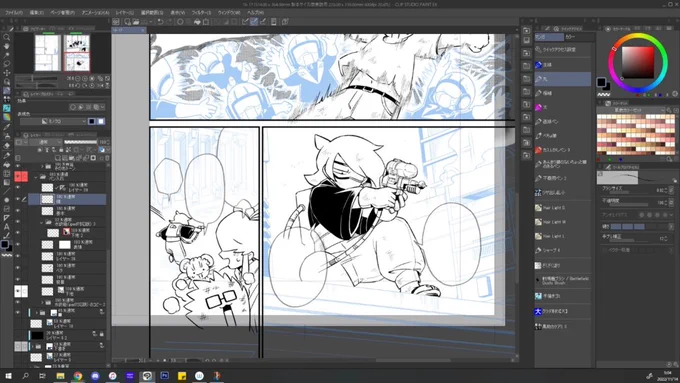The width and height of the screenshot is (680, 383).
Task: Open the ファイル menu
Action: point(13,13)
